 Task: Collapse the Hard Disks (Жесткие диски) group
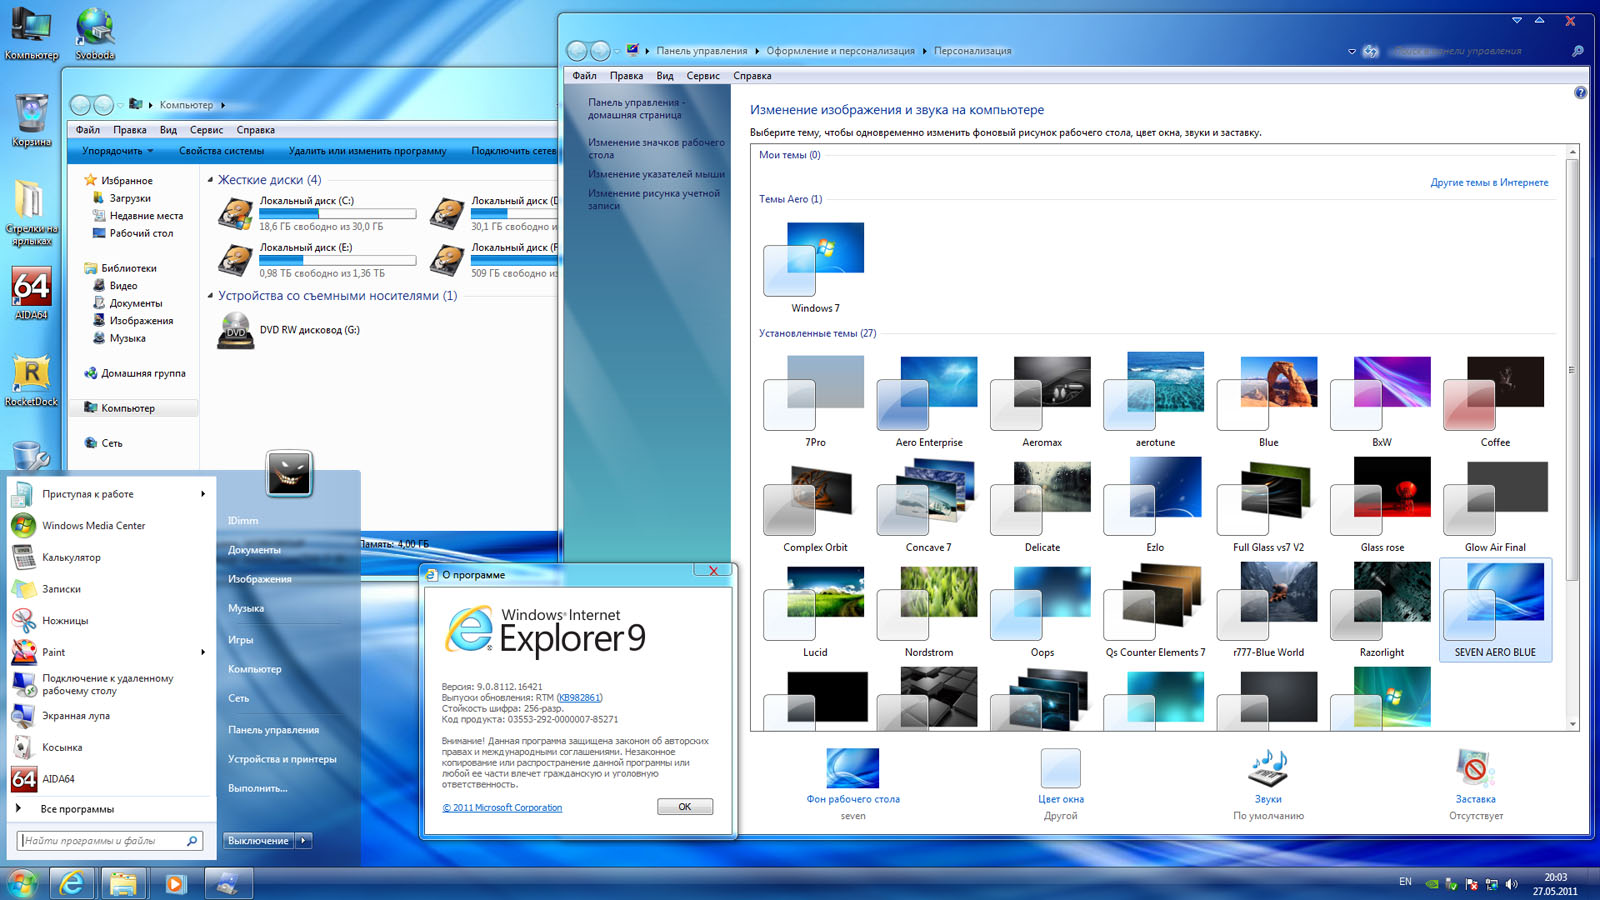tap(210, 180)
